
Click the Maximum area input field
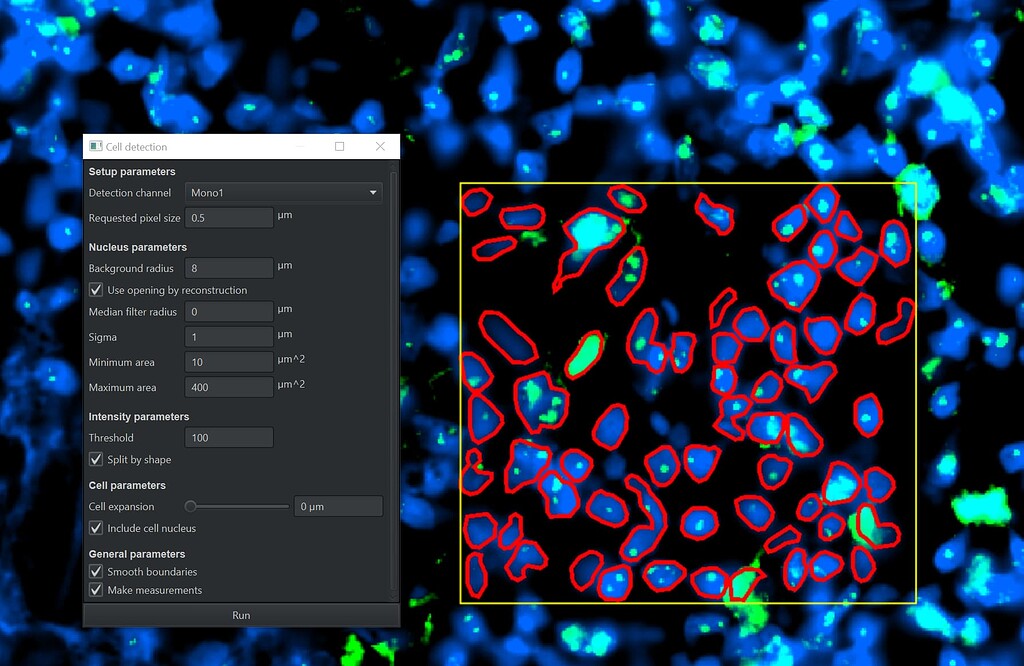[228, 387]
